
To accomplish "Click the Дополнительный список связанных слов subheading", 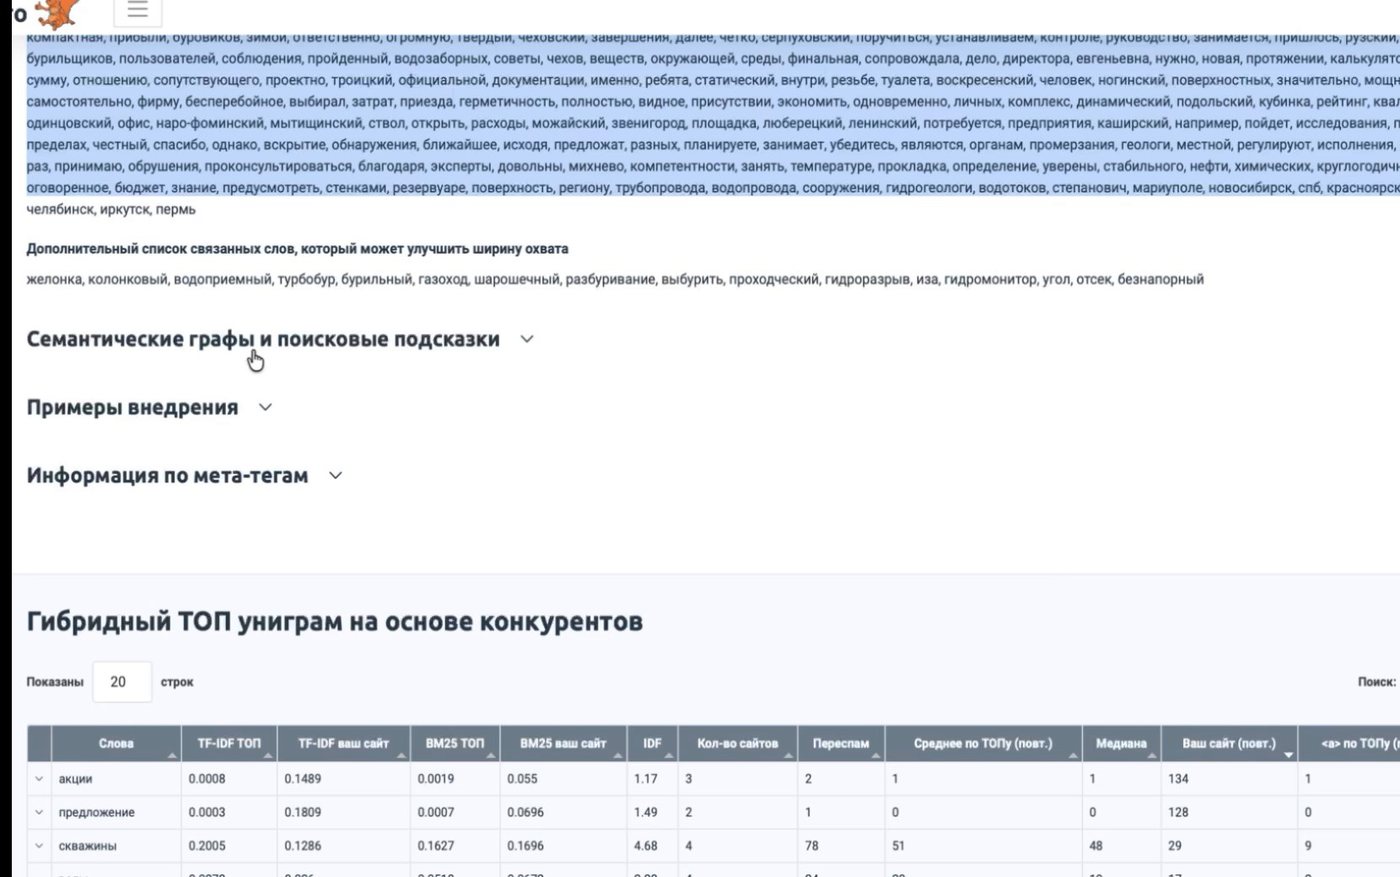I will click(x=297, y=249).
